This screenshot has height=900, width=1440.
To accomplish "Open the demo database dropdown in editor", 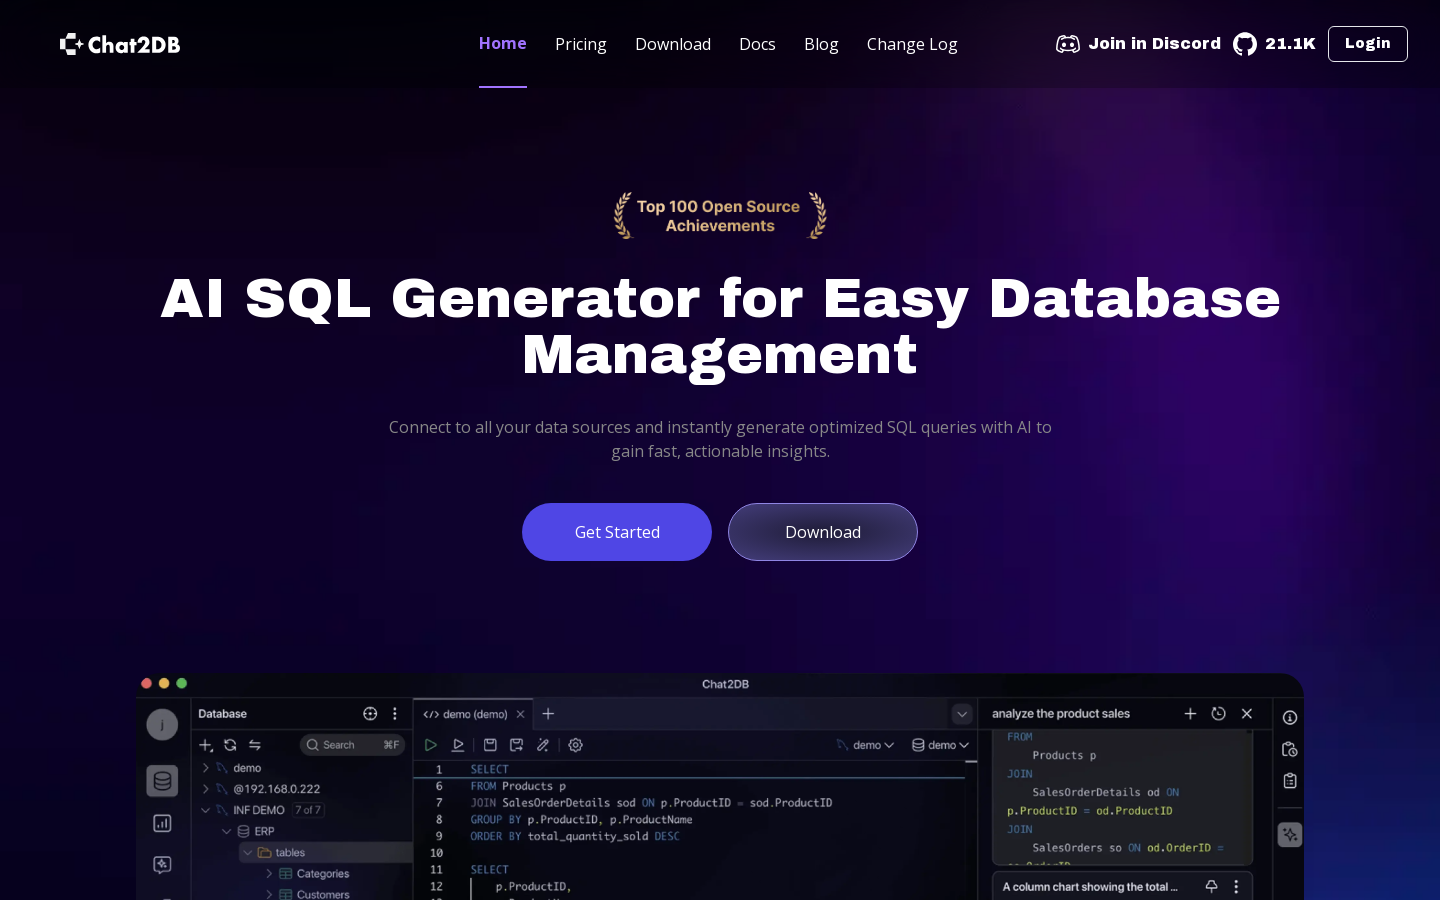I will pos(941,745).
